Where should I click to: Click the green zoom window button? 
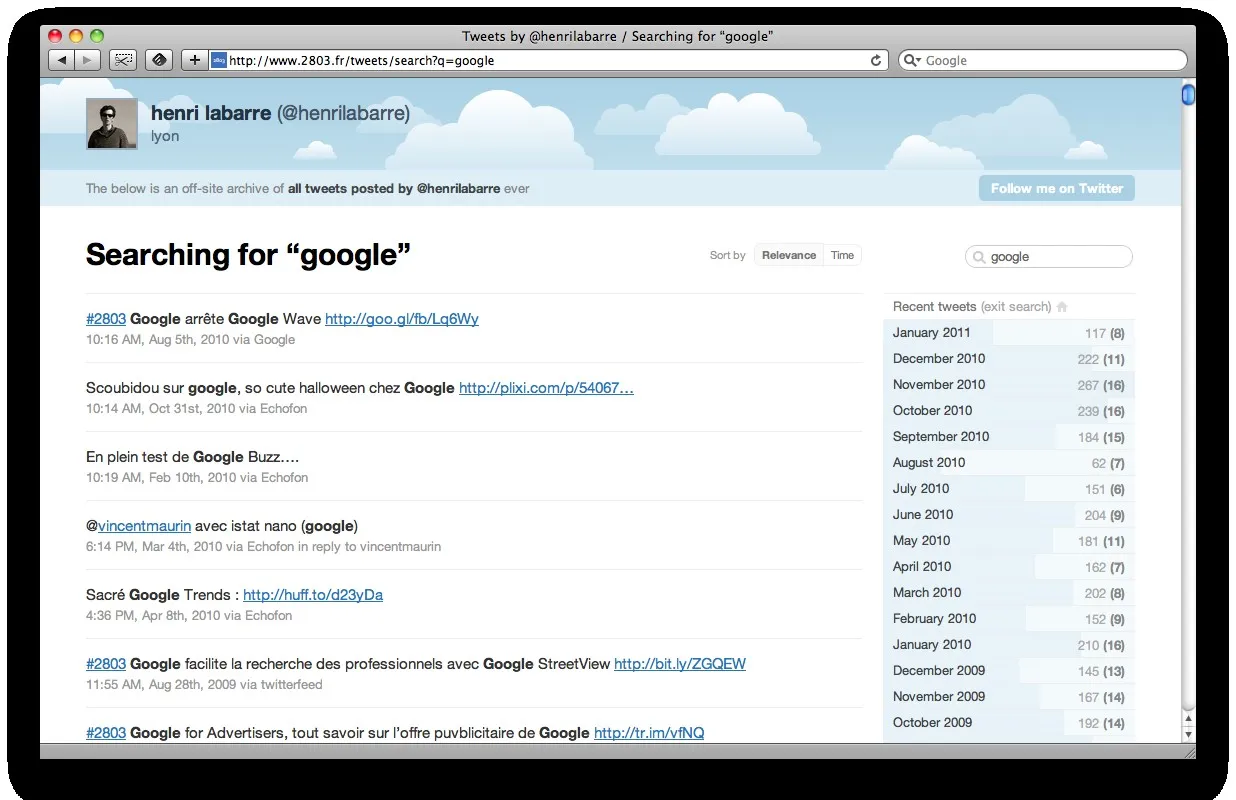pos(96,36)
